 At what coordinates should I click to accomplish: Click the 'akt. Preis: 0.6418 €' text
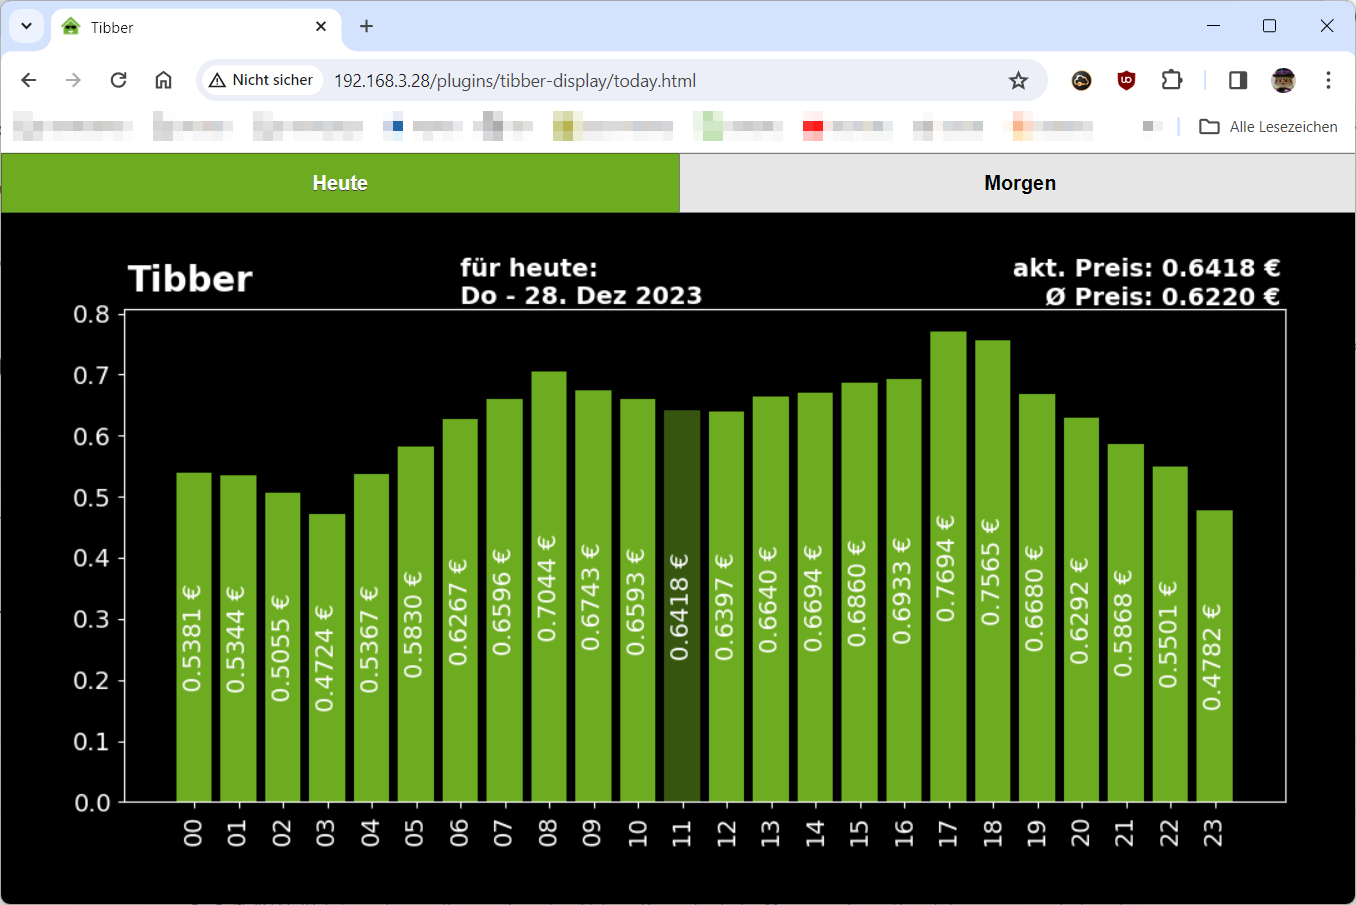[x=1146, y=268]
